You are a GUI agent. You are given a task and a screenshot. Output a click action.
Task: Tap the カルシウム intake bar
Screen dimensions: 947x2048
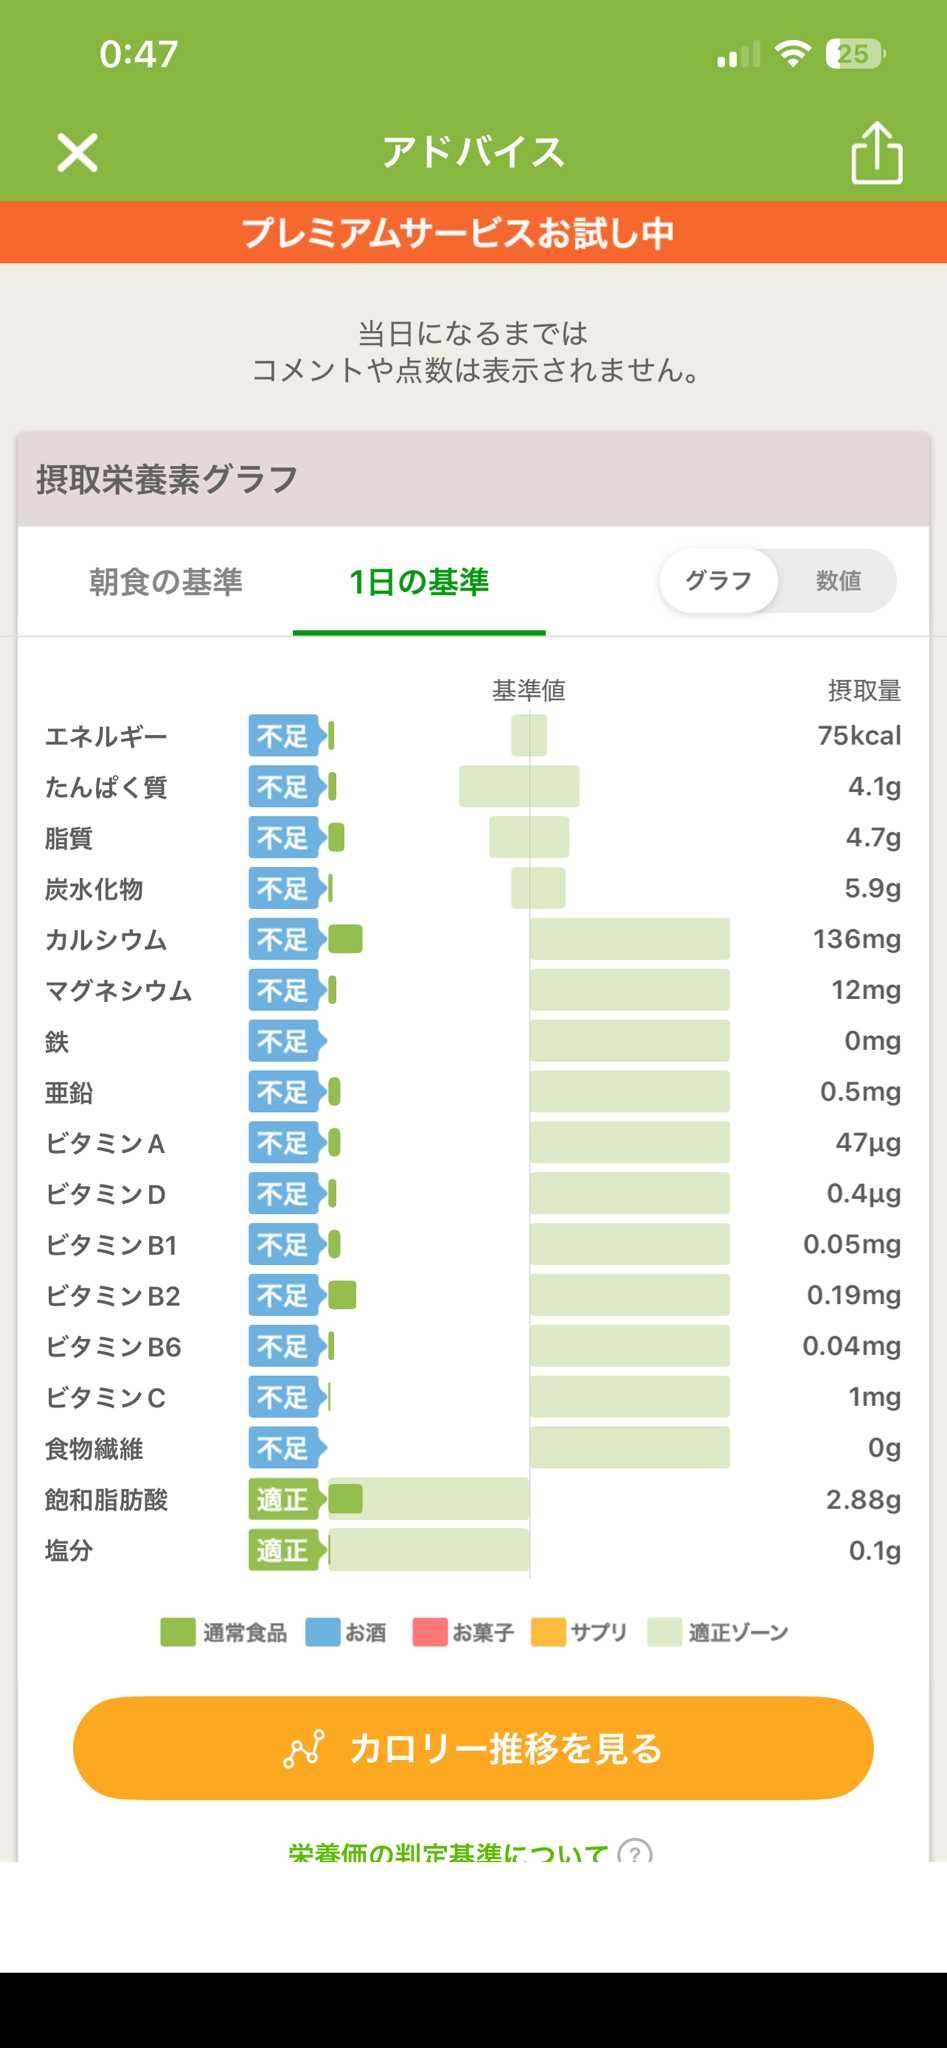(x=345, y=939)
